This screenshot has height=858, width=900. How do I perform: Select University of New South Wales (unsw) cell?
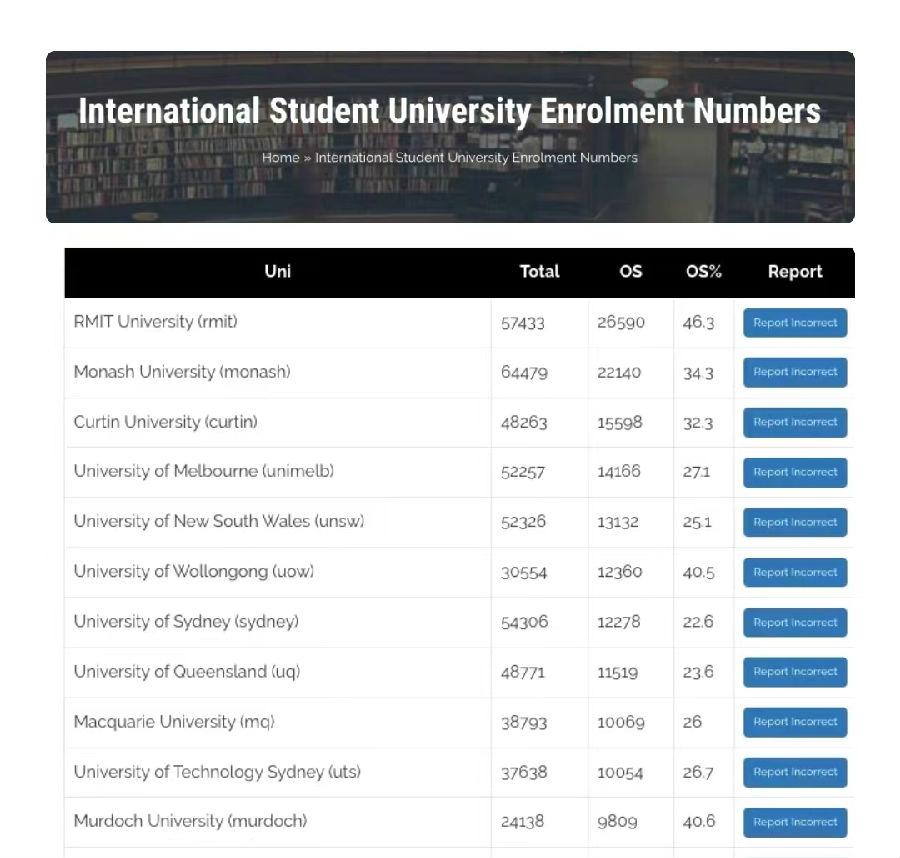278,522
